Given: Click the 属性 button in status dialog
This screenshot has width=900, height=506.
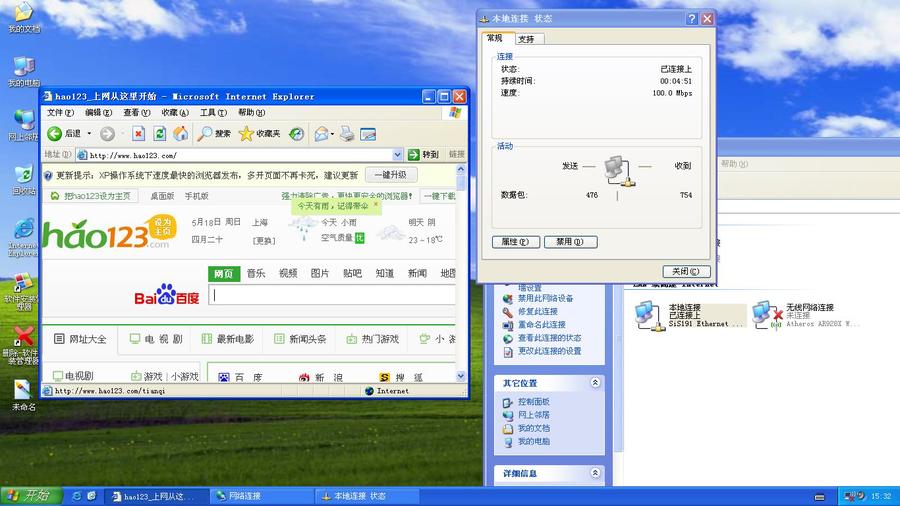Looking at the screenshot, I should (515, 242).
